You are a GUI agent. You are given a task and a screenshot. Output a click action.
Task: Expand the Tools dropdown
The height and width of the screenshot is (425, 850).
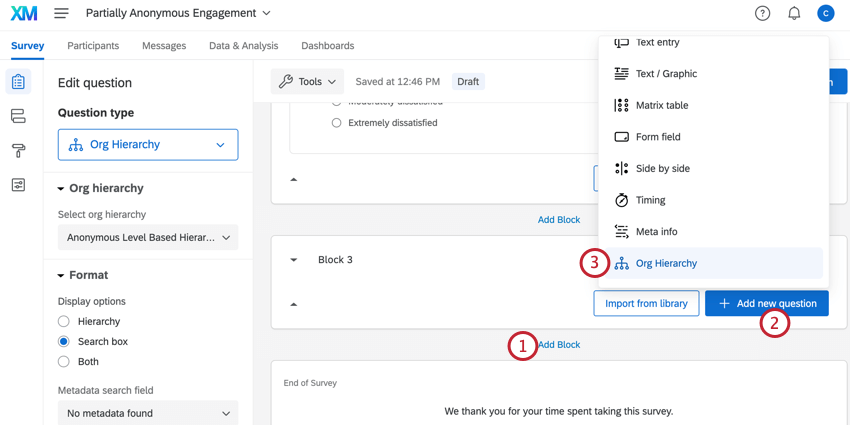pyautogui.click(x=309, y=82)
